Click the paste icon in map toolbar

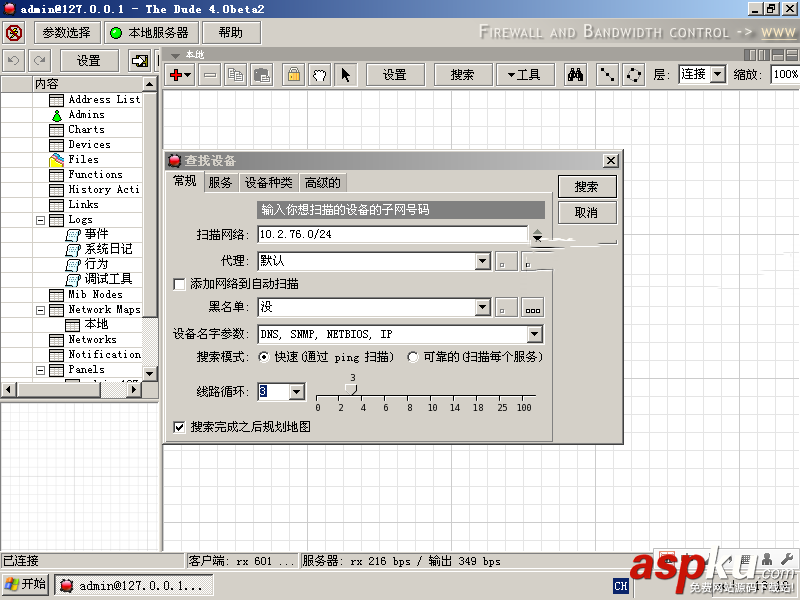pos(262,75)
